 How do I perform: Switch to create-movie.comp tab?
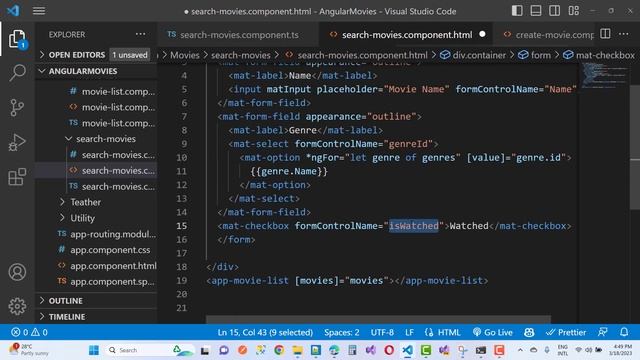[x=547, y=35]
